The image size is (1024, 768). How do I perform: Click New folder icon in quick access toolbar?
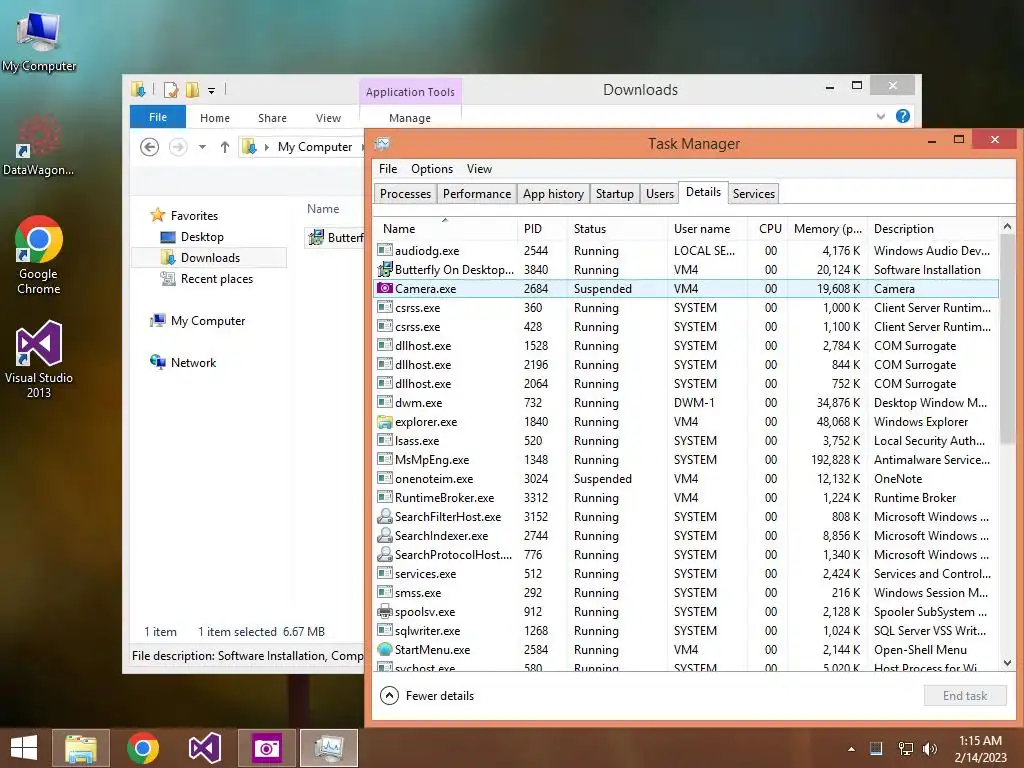pos(192,89)
